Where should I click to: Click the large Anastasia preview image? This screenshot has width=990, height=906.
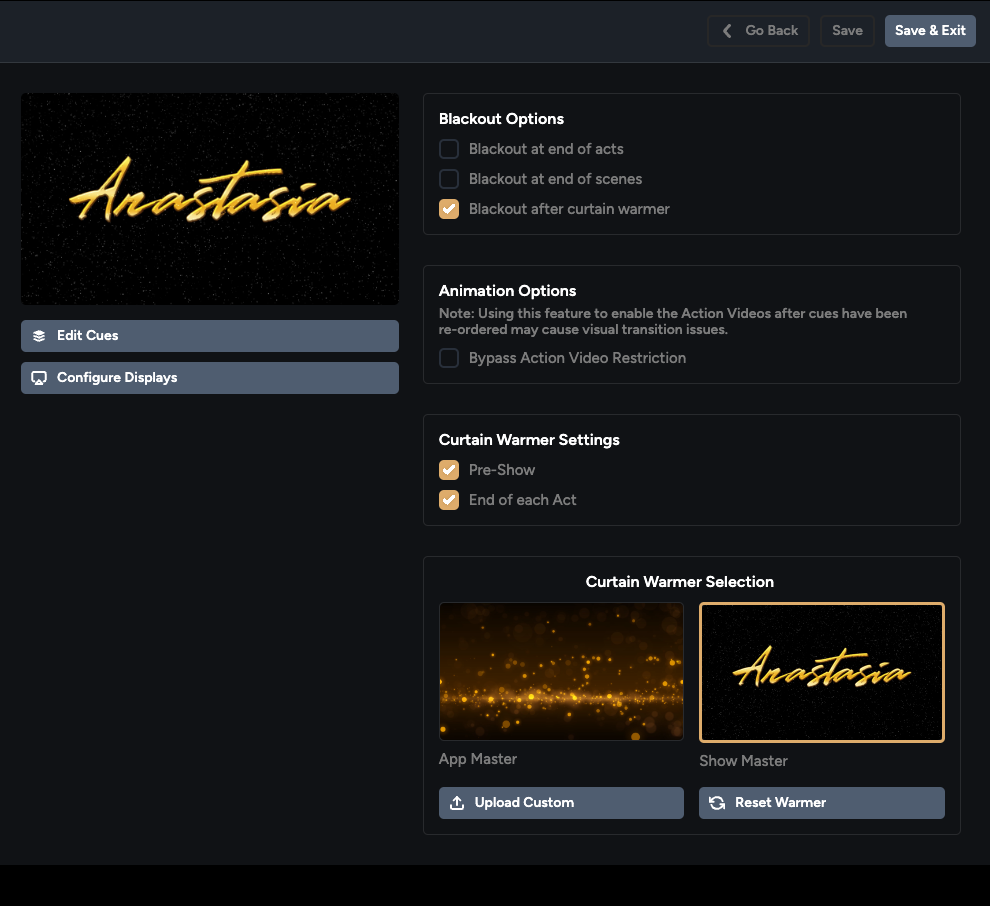pos(210,199)
